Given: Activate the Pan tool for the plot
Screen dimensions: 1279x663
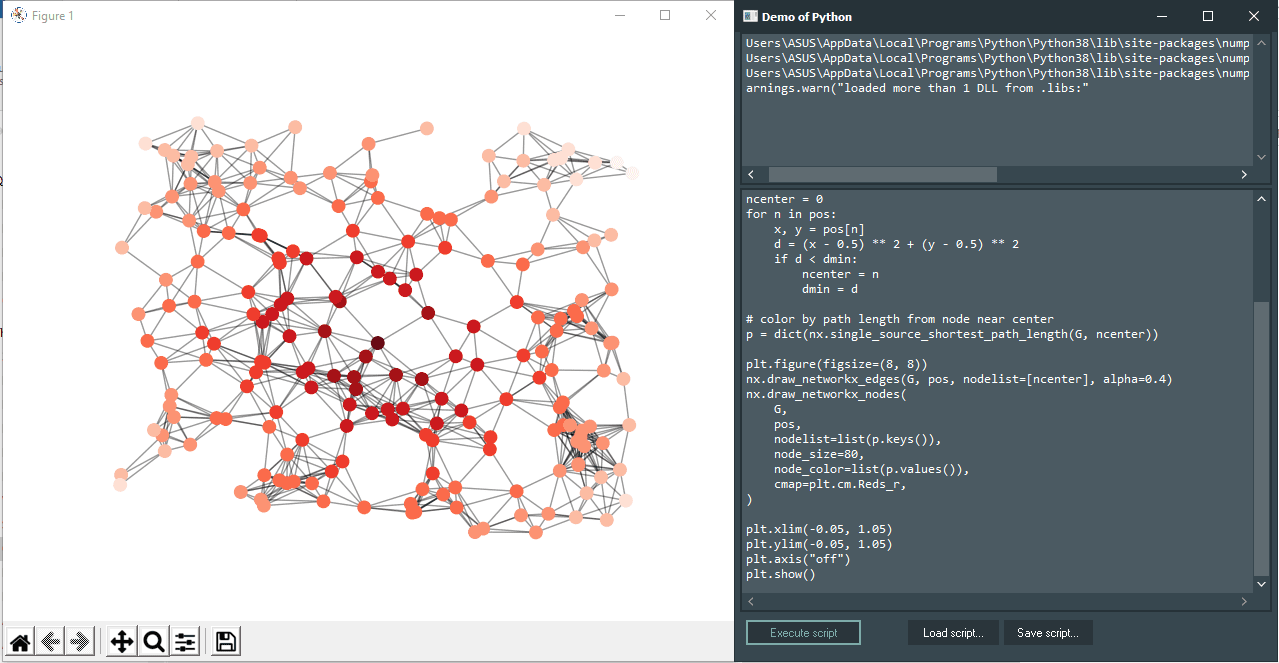Looking at the screenshot, I should (120, 641).
